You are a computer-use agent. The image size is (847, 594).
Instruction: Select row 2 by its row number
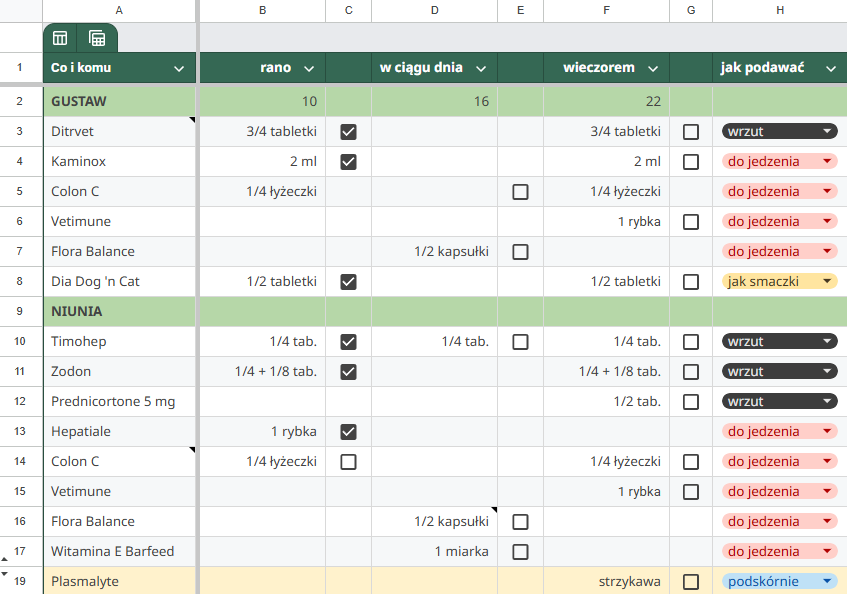(x=20, y=102)
